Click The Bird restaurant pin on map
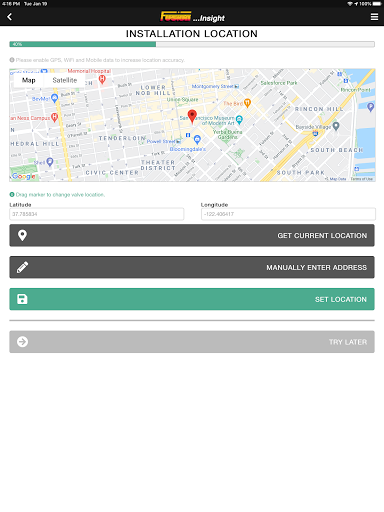This screenshot has width=384, height=512. click(247, 103)
